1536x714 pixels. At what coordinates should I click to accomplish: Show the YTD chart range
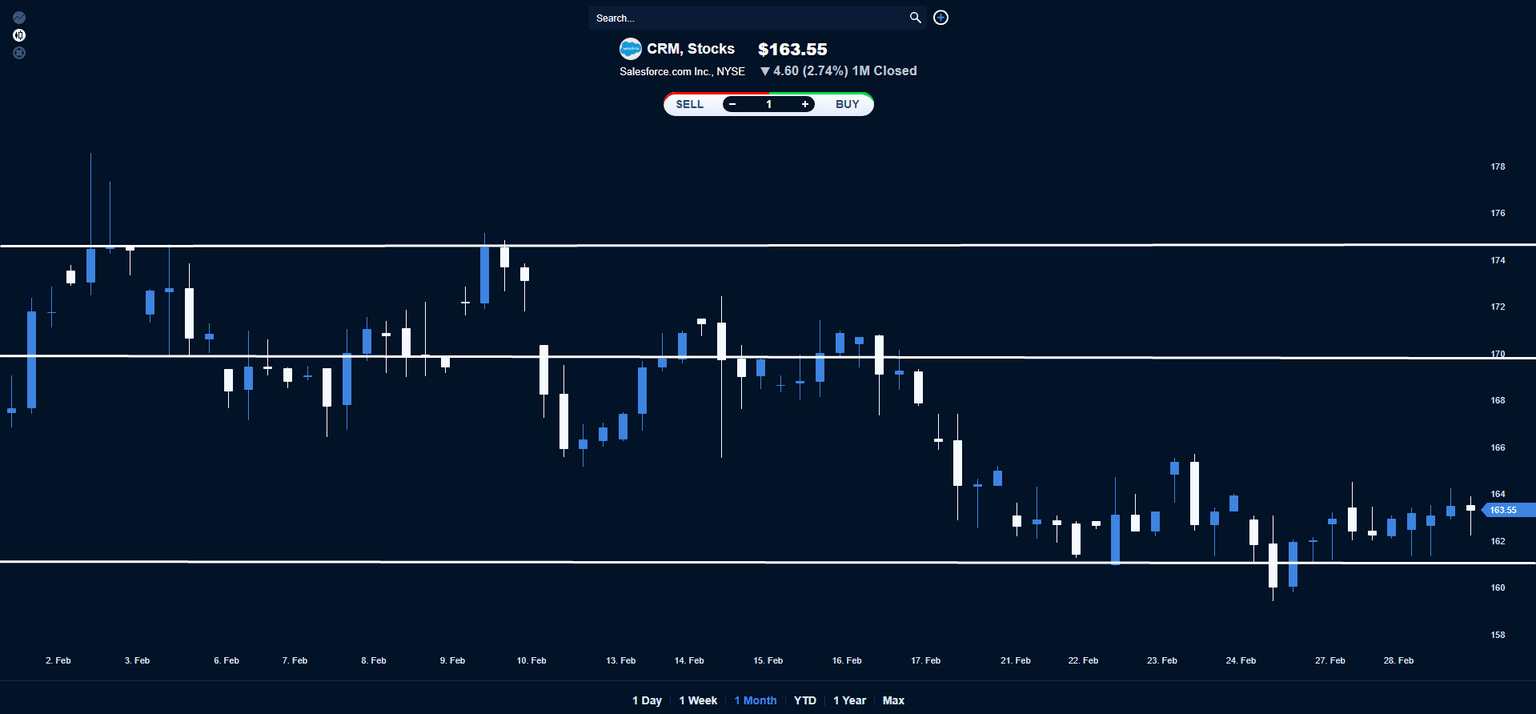805,700
